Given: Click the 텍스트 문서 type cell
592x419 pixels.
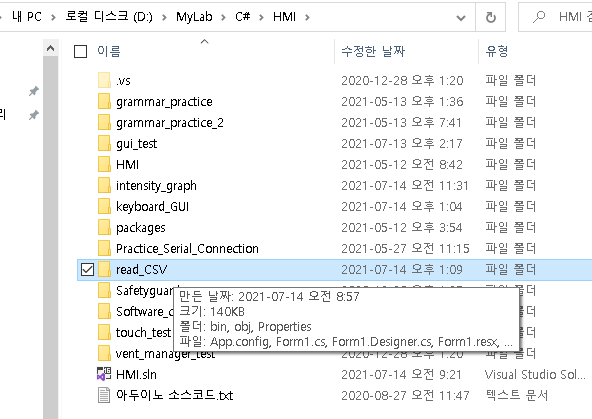Looking at the screenshot, I should 516,395.
